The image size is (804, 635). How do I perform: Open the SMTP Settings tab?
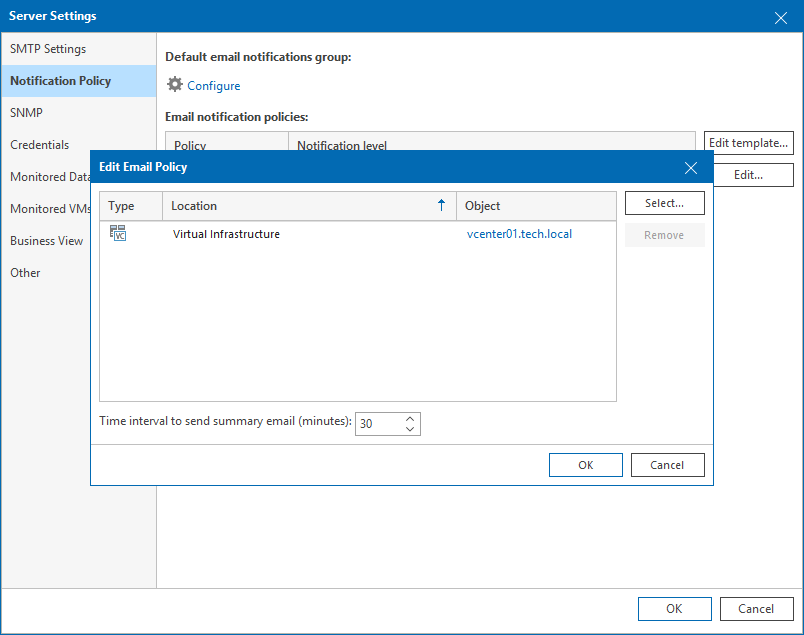coord(48,49)
